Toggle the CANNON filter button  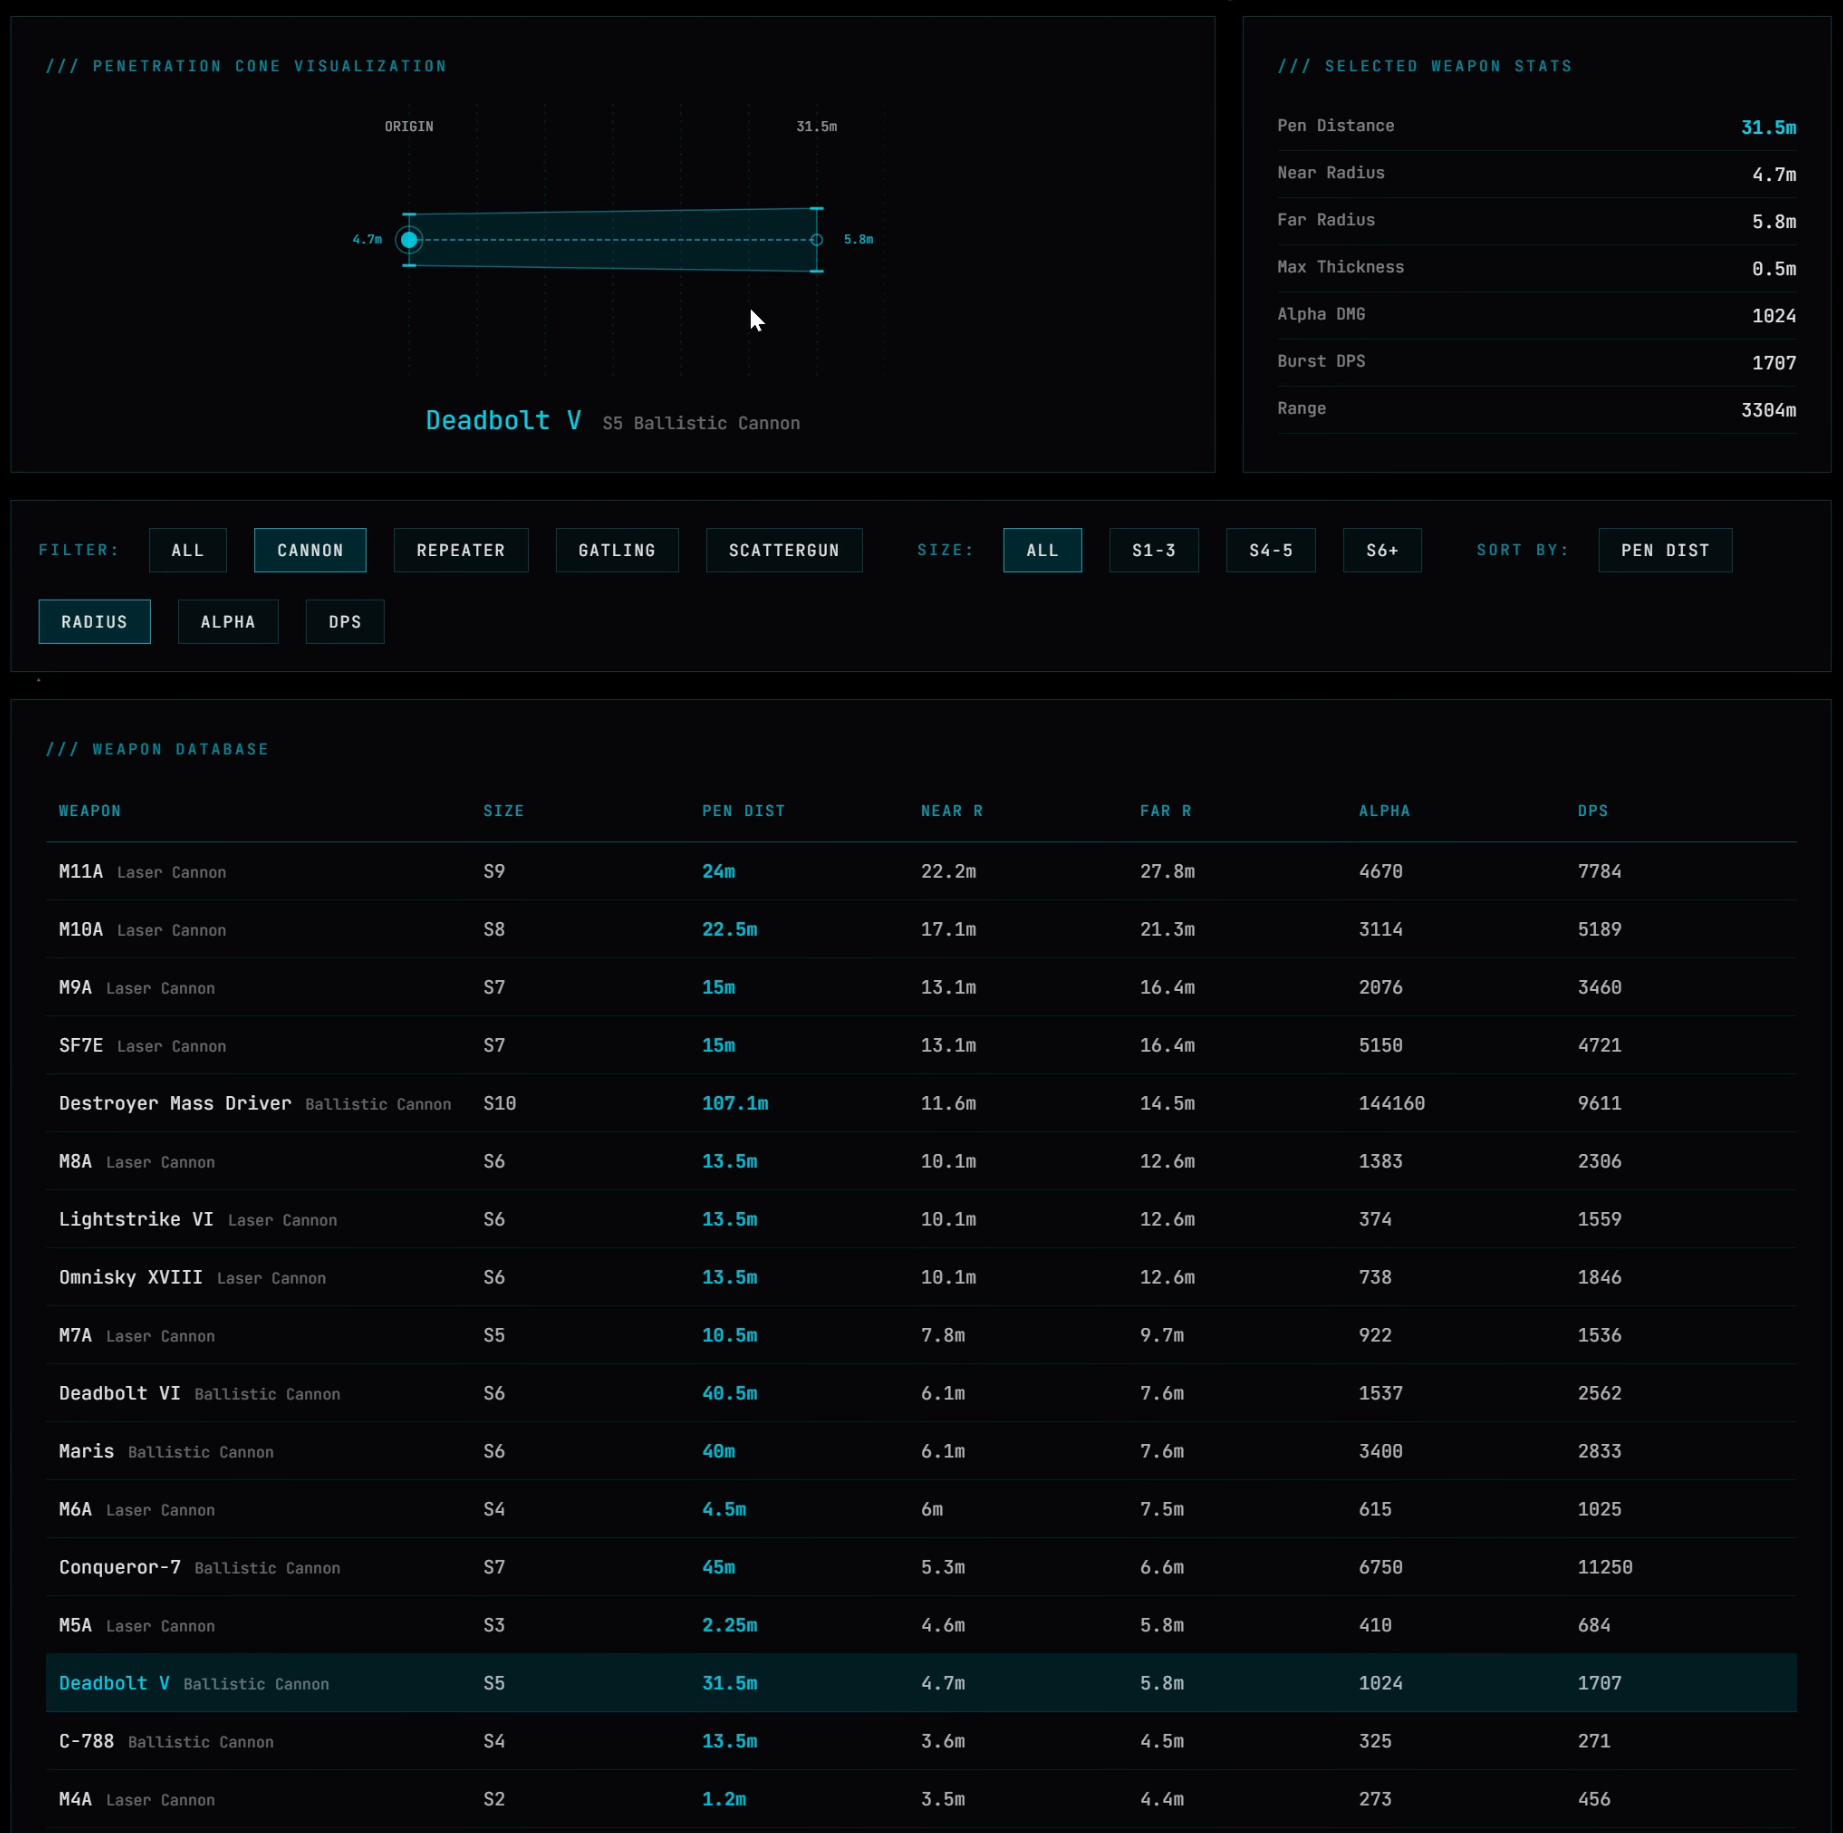click(x=310, y=550)
